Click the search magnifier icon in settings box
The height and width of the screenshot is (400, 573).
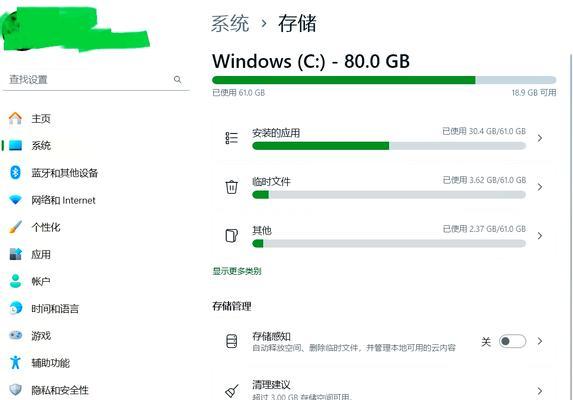tap(178, 79)
